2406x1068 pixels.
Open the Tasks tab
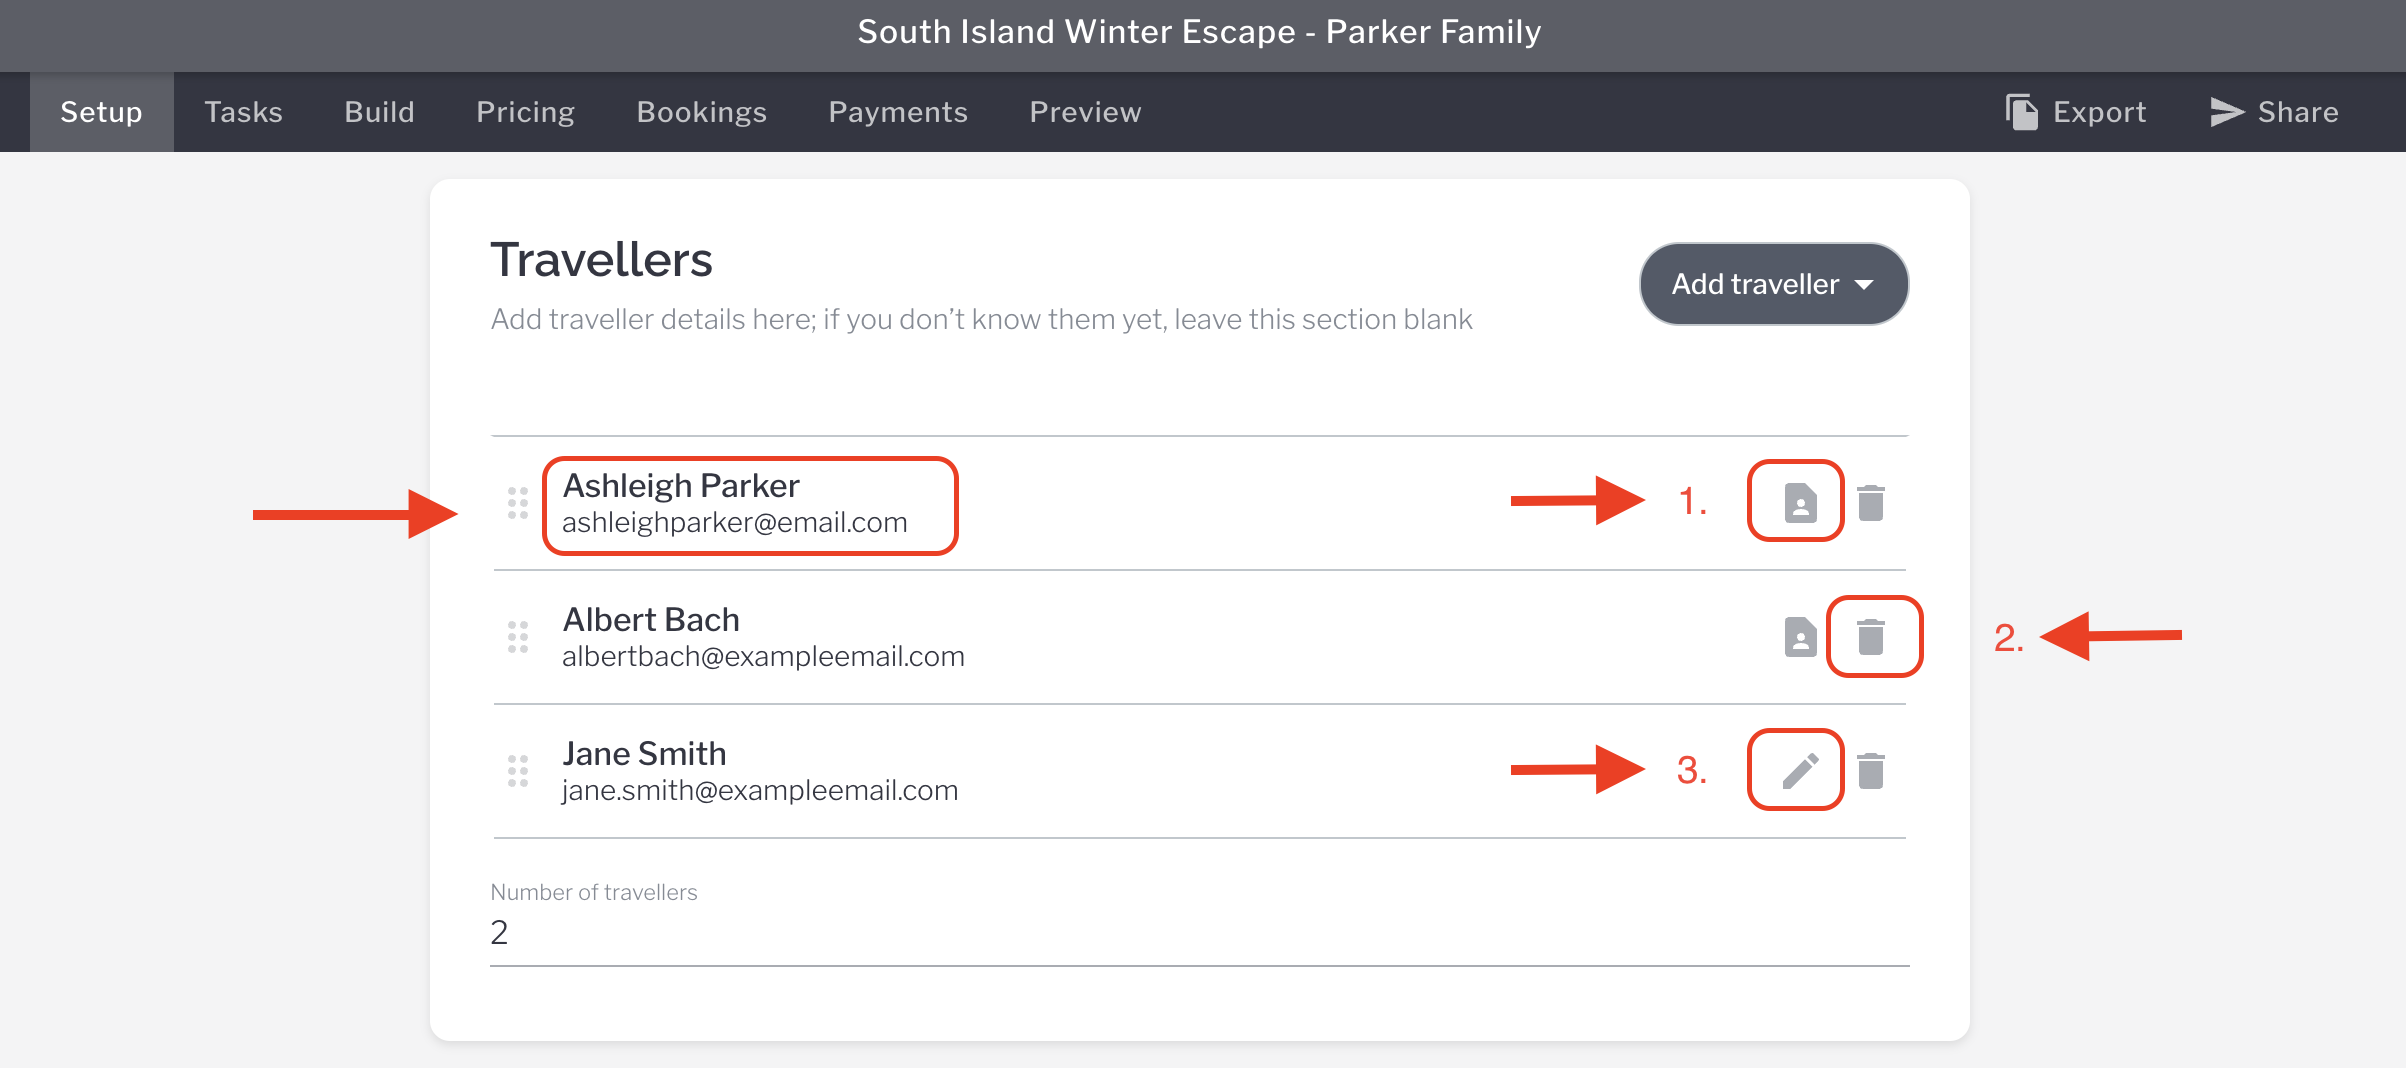pos(243,112)
